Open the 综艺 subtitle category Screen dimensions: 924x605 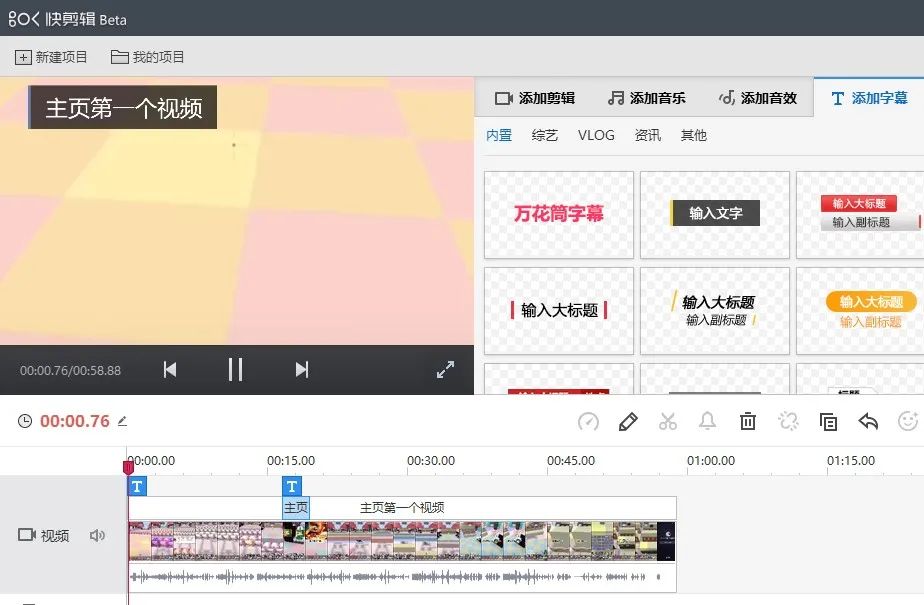545,135
